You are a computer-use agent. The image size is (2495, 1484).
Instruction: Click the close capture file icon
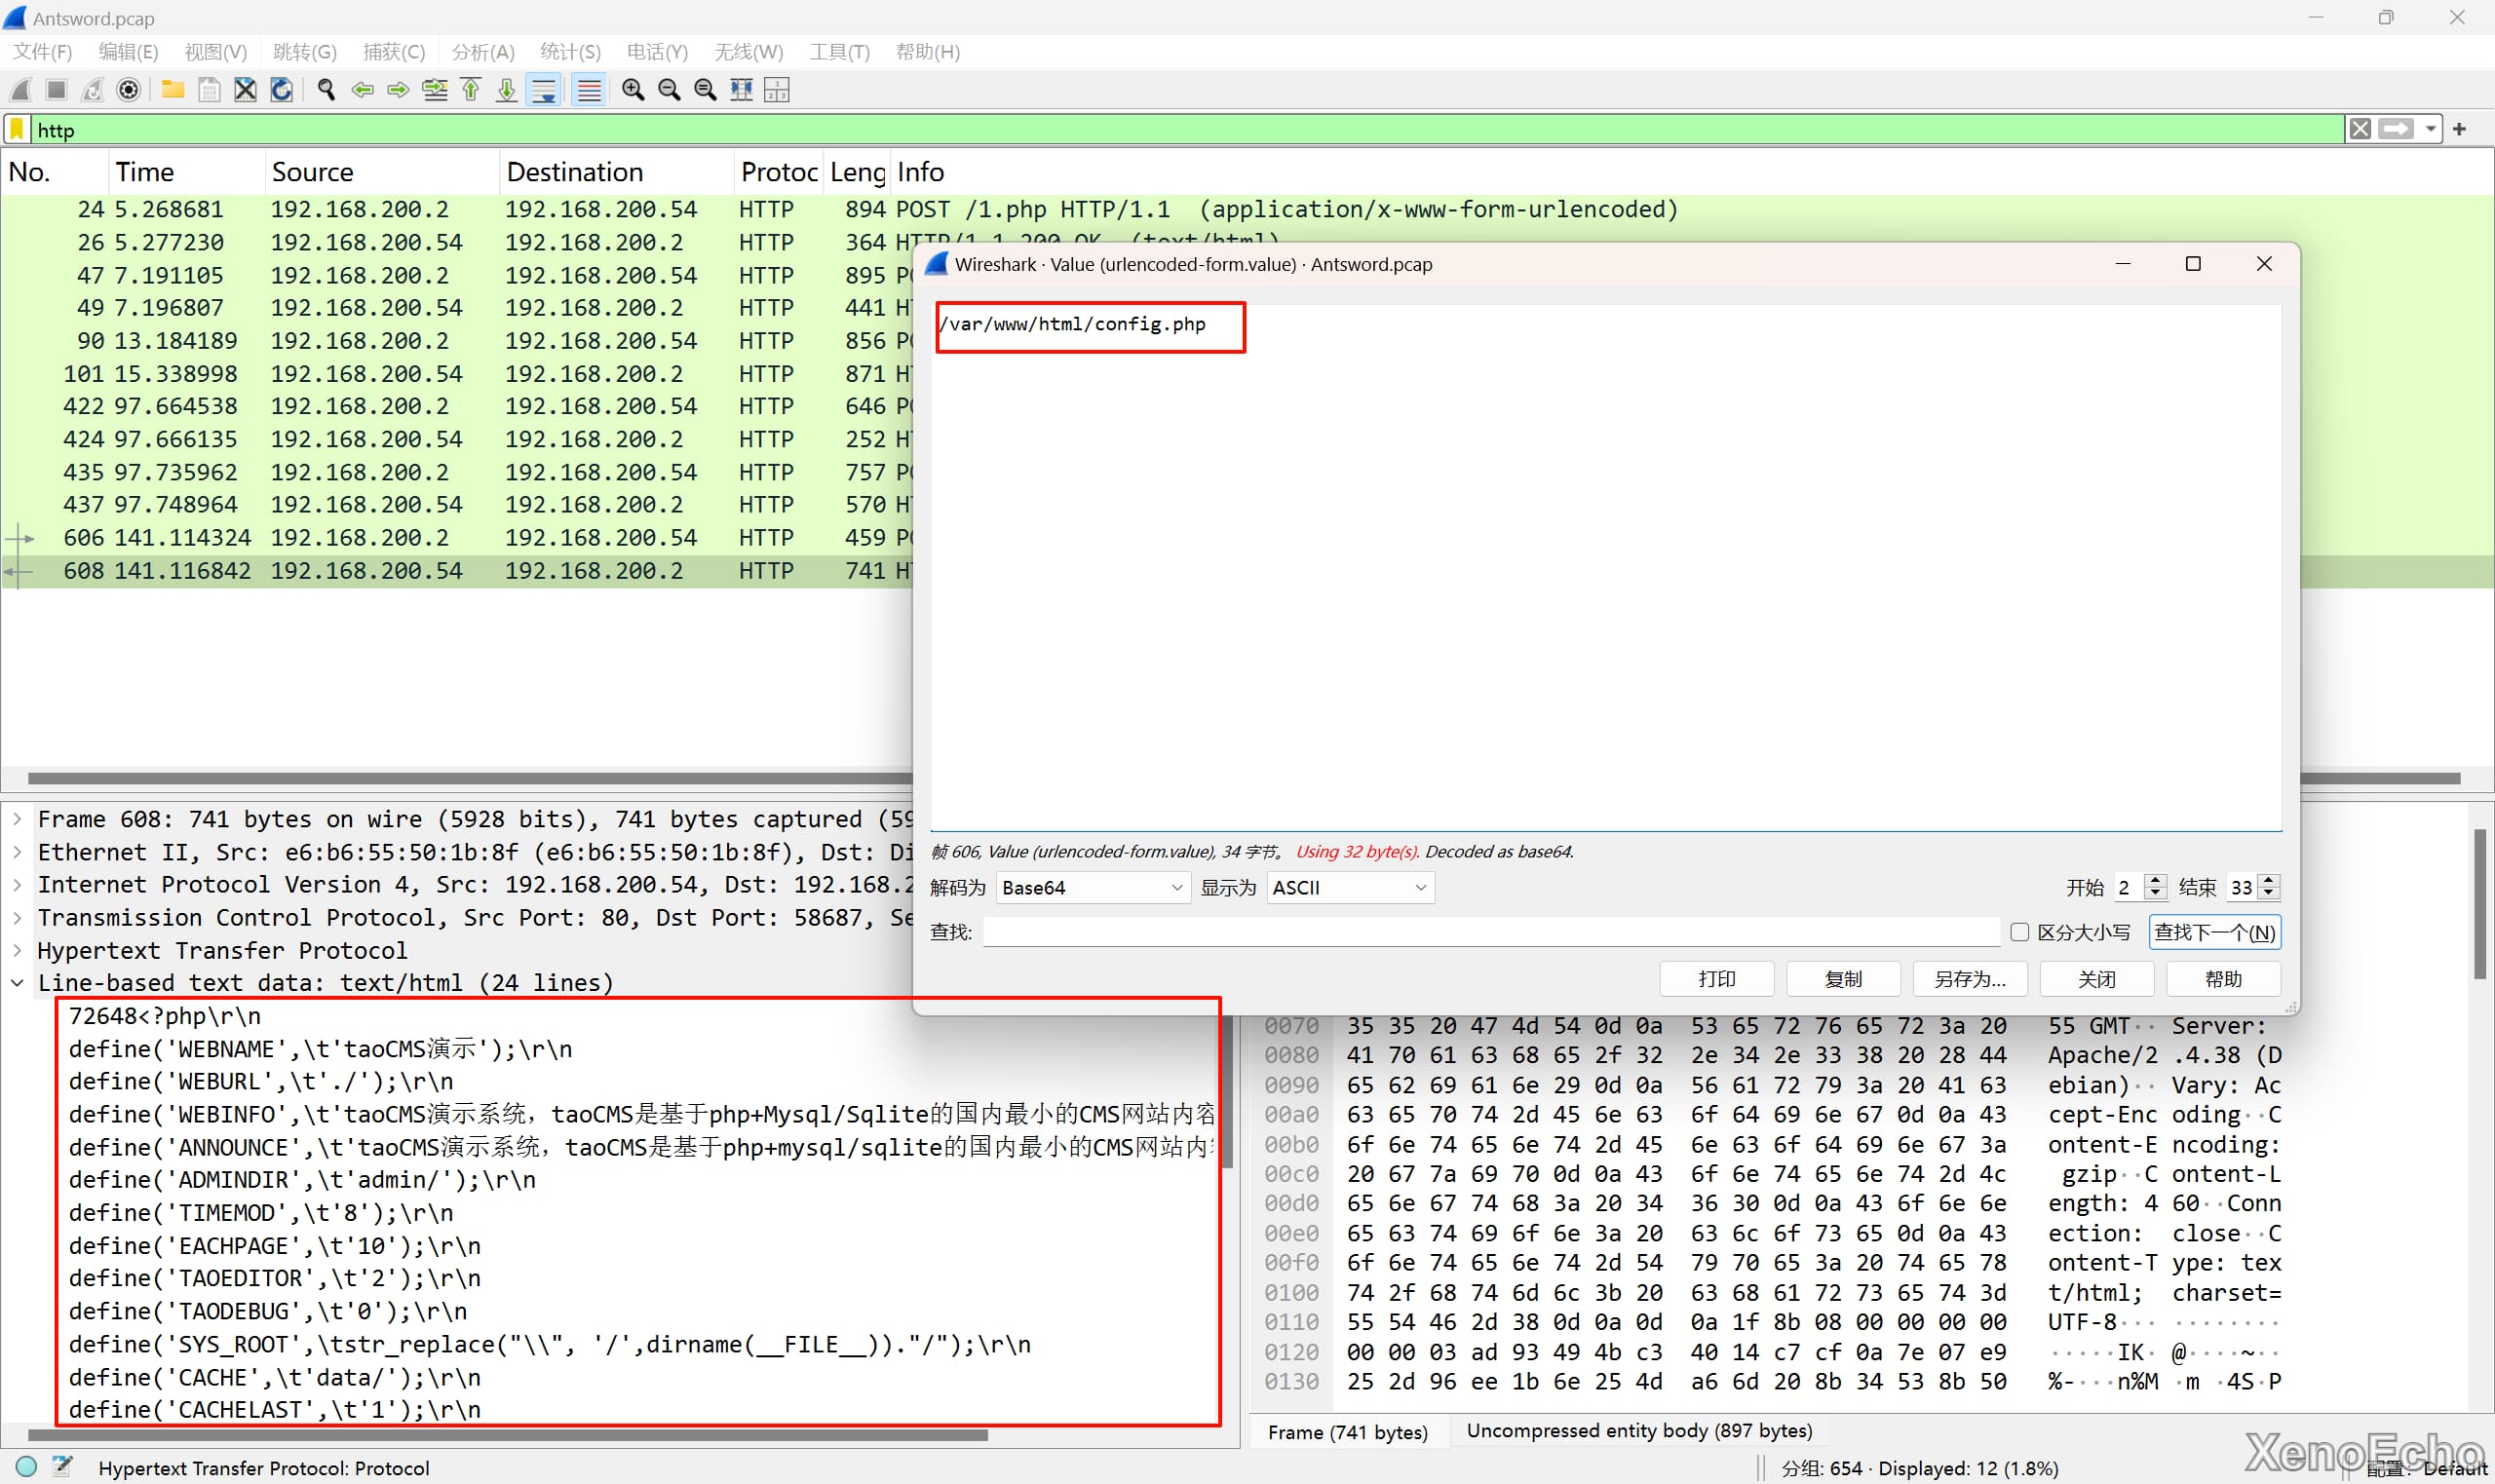coord(245,90)
